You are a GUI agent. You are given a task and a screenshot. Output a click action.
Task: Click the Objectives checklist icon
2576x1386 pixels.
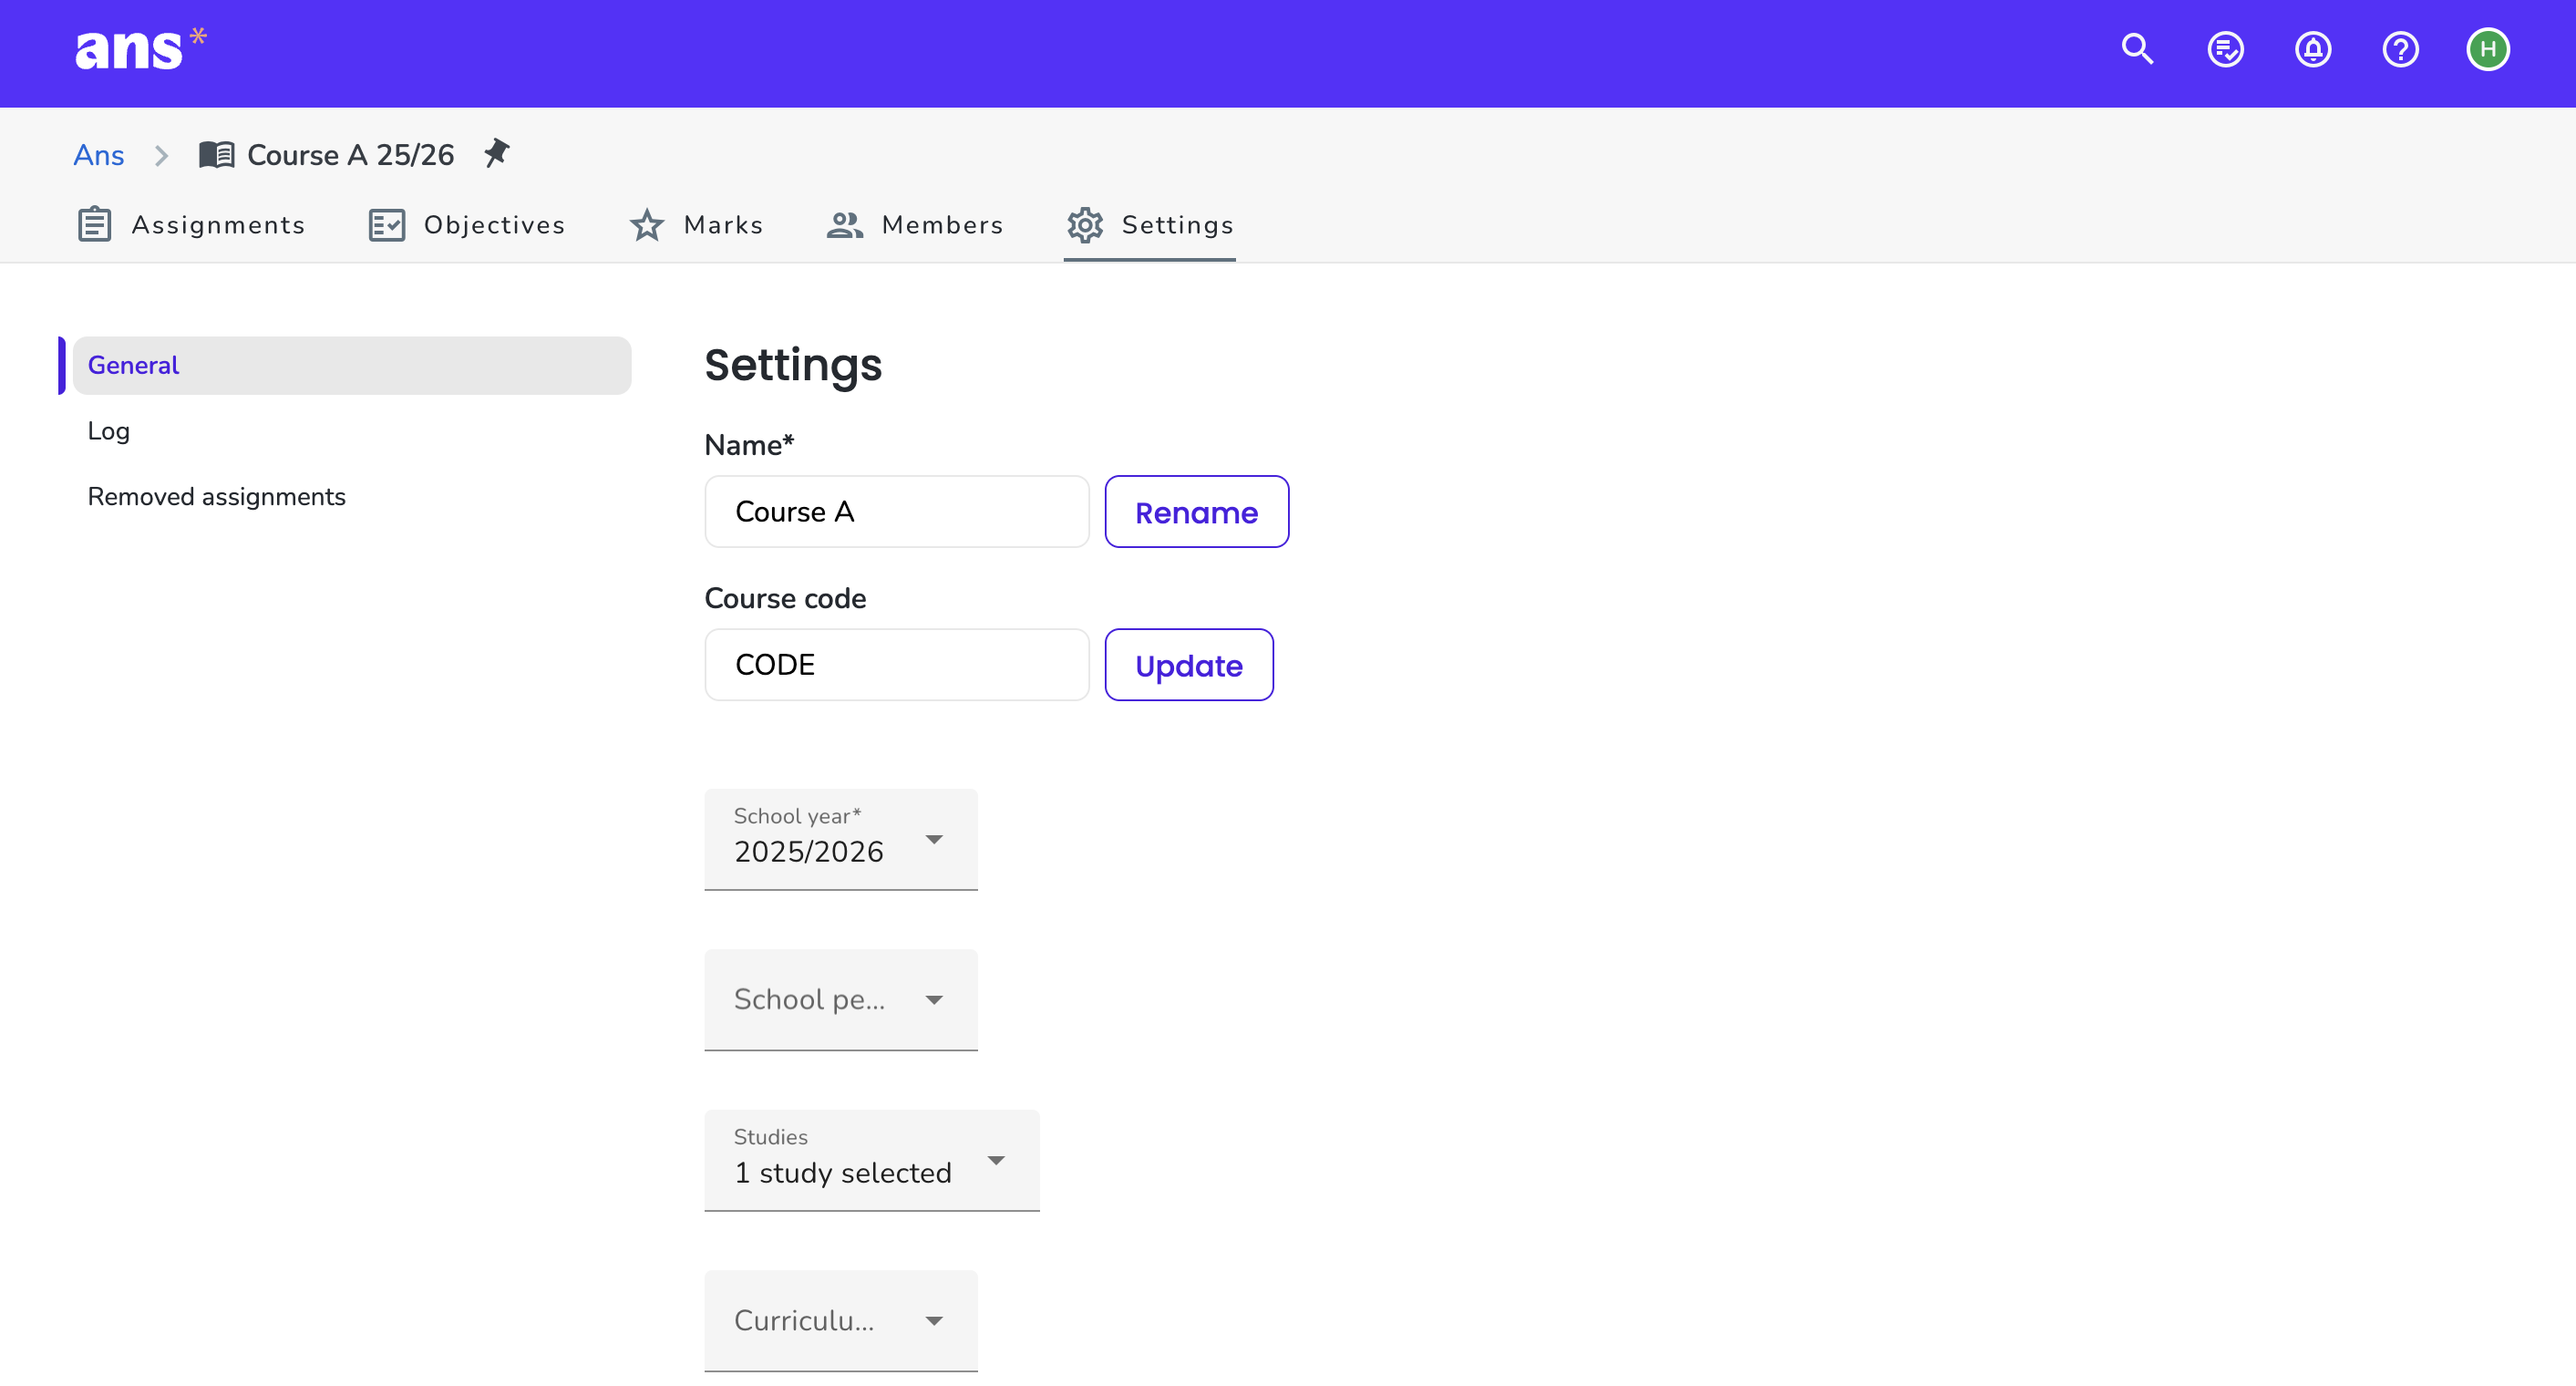[x=387, y=225]
